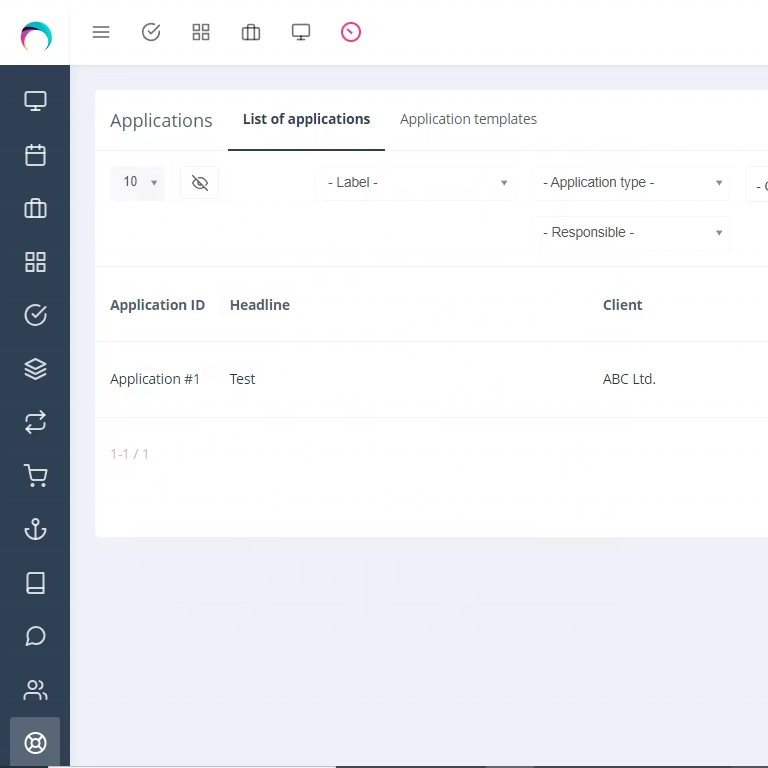Screen dimensions: 768x768
Task: Expand the Responsible filter dropdown
Action: [631, 233]
